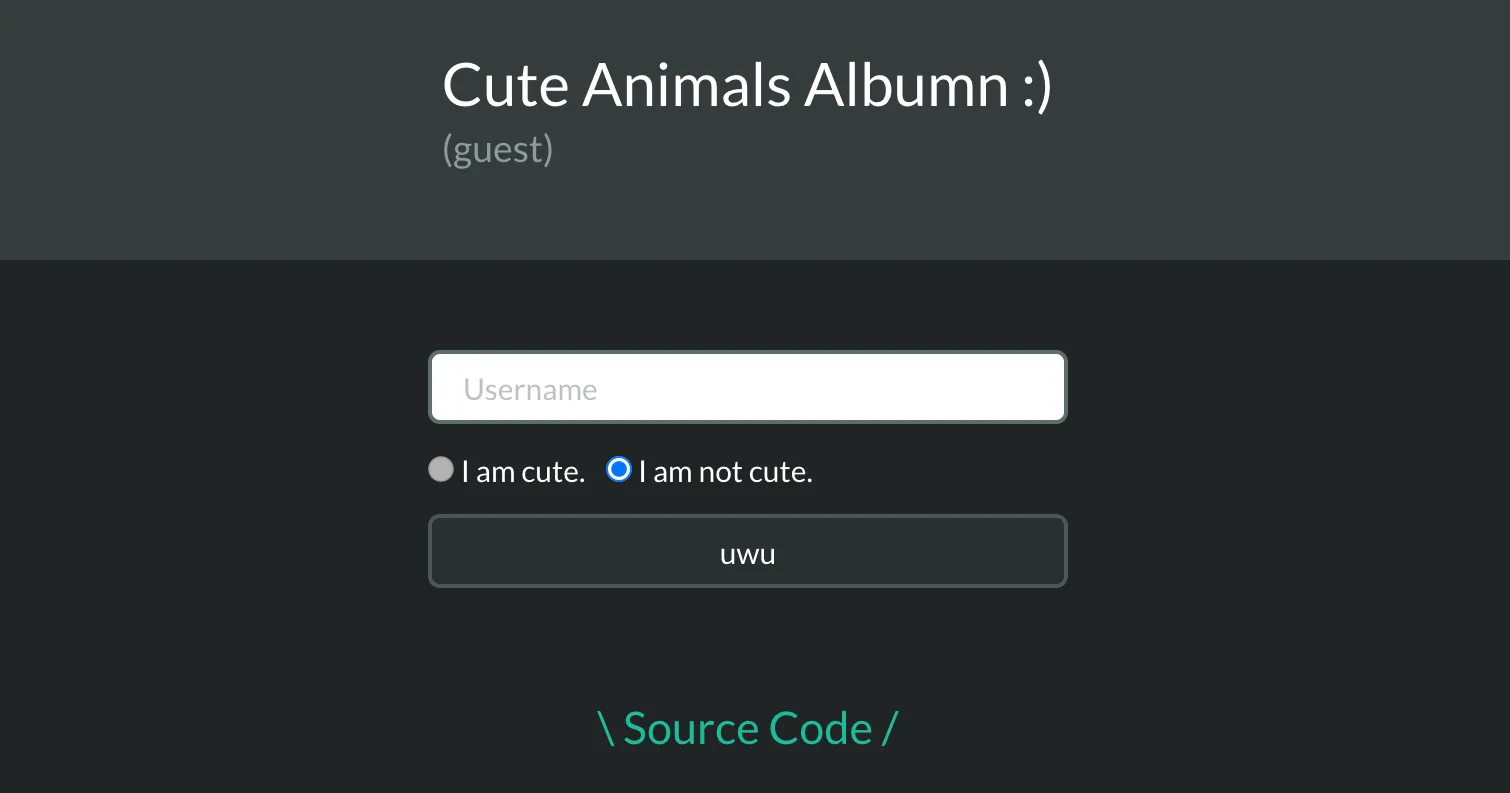This screenshot has width=1510, height=793.
Task: Click the Username input field
Action: point(748,387)
